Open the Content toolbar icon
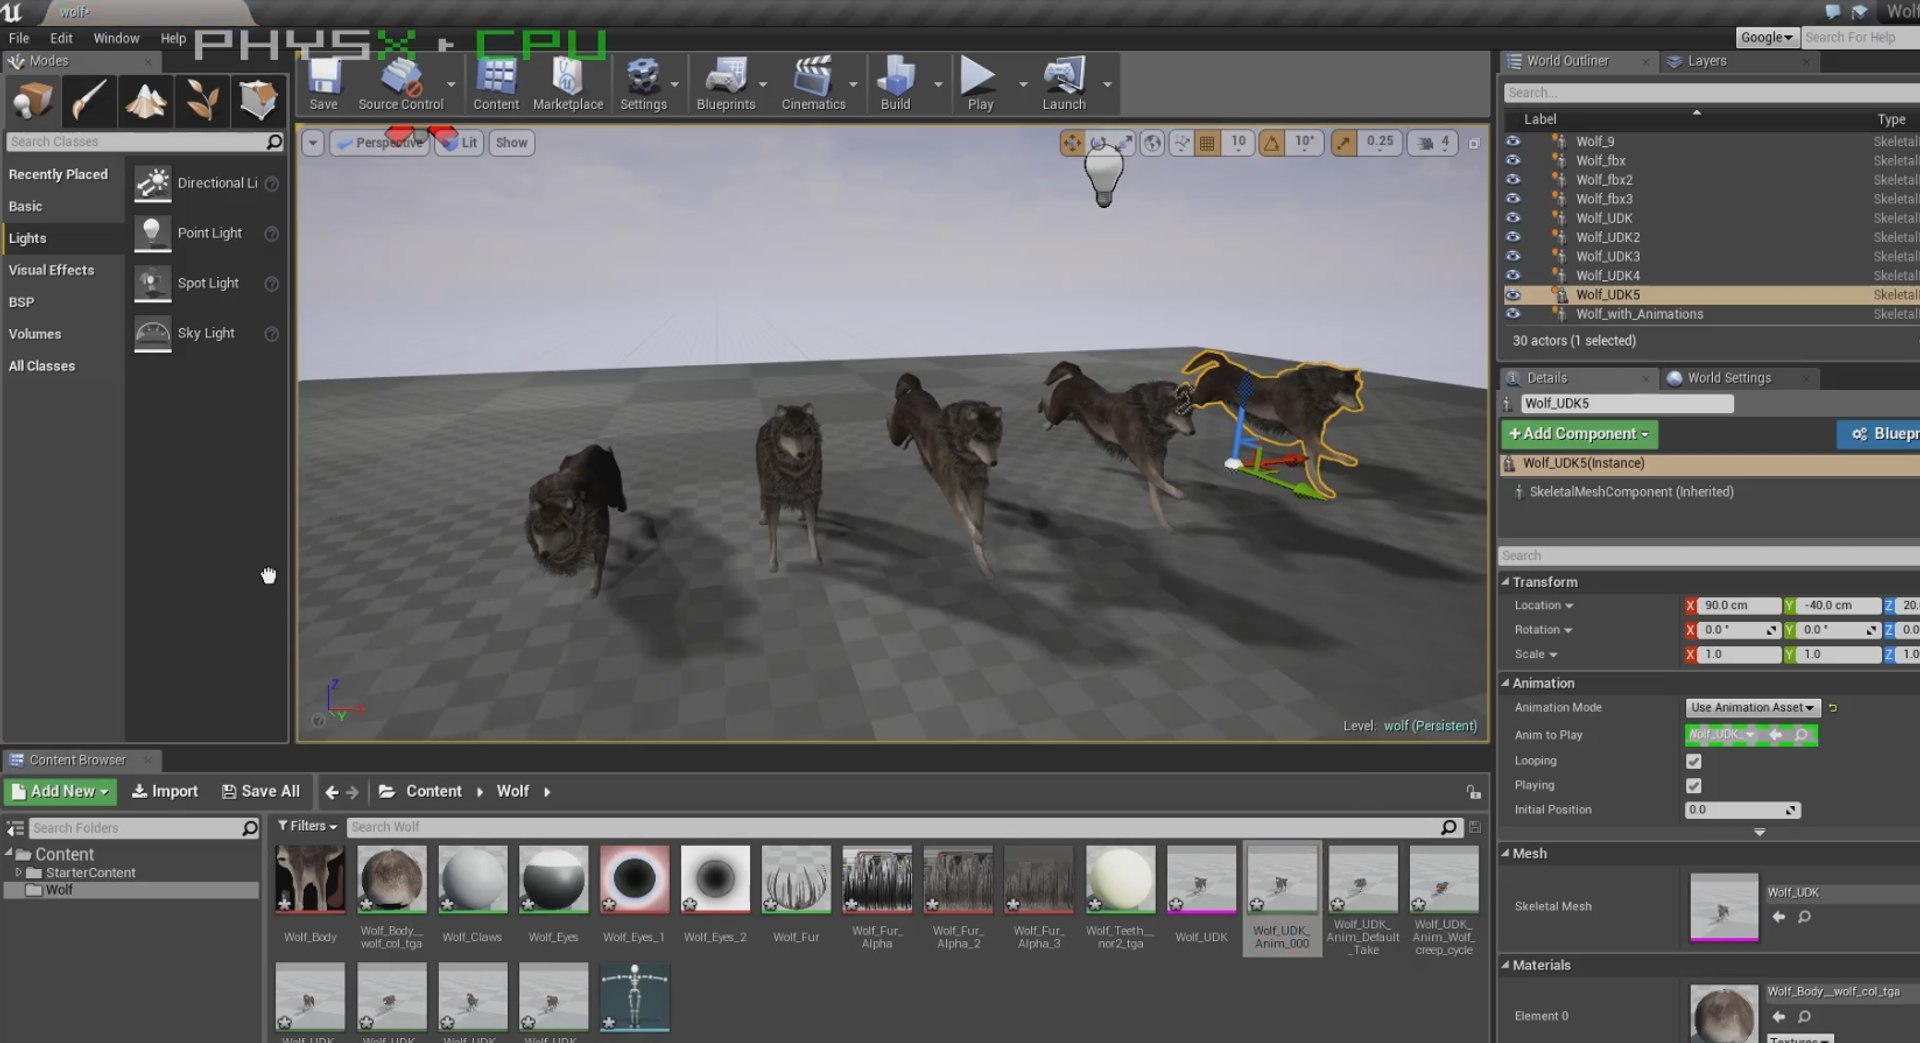 (496, 84)
